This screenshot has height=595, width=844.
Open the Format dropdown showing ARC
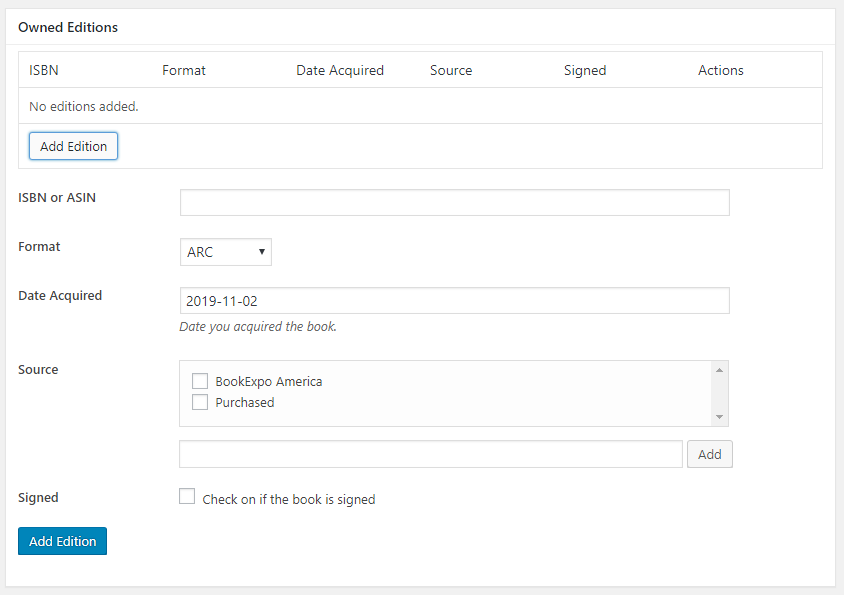226,252
